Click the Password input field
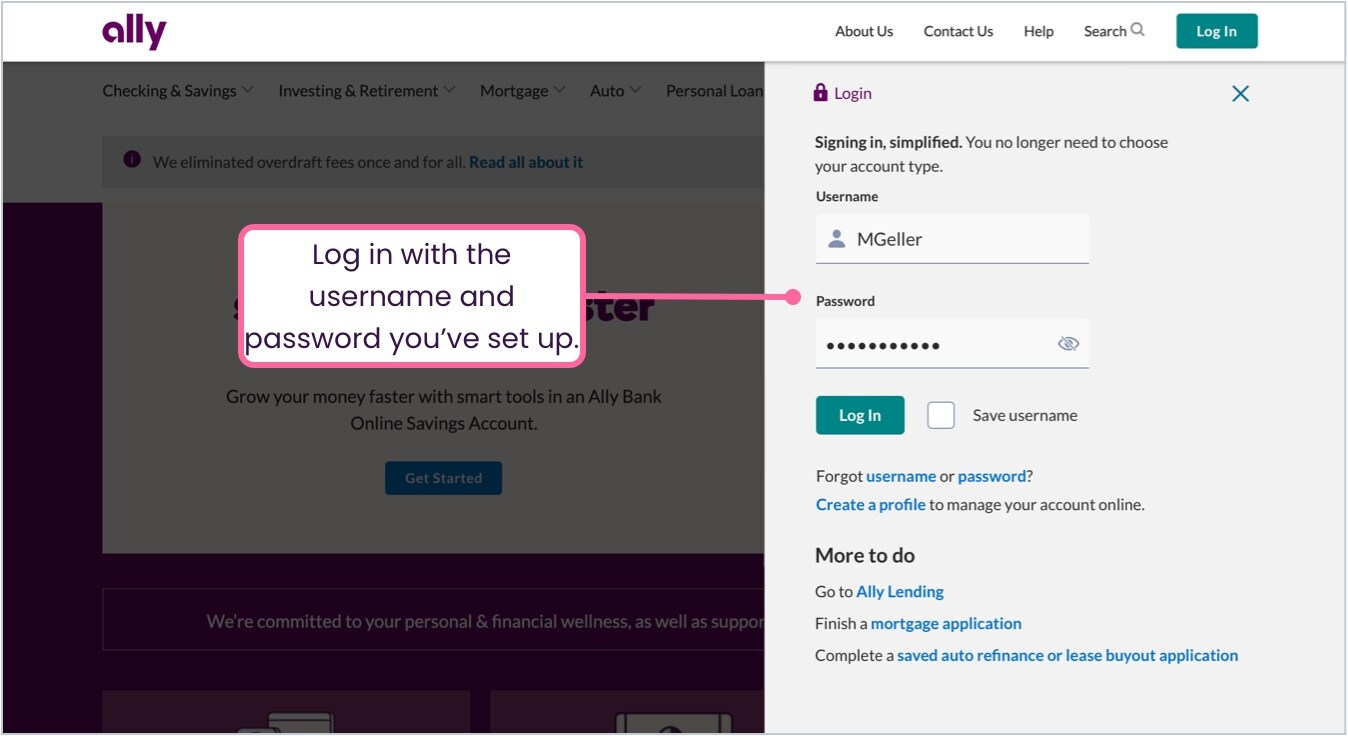This screenshot has width=1348, height=736. [x=952, y=344]
